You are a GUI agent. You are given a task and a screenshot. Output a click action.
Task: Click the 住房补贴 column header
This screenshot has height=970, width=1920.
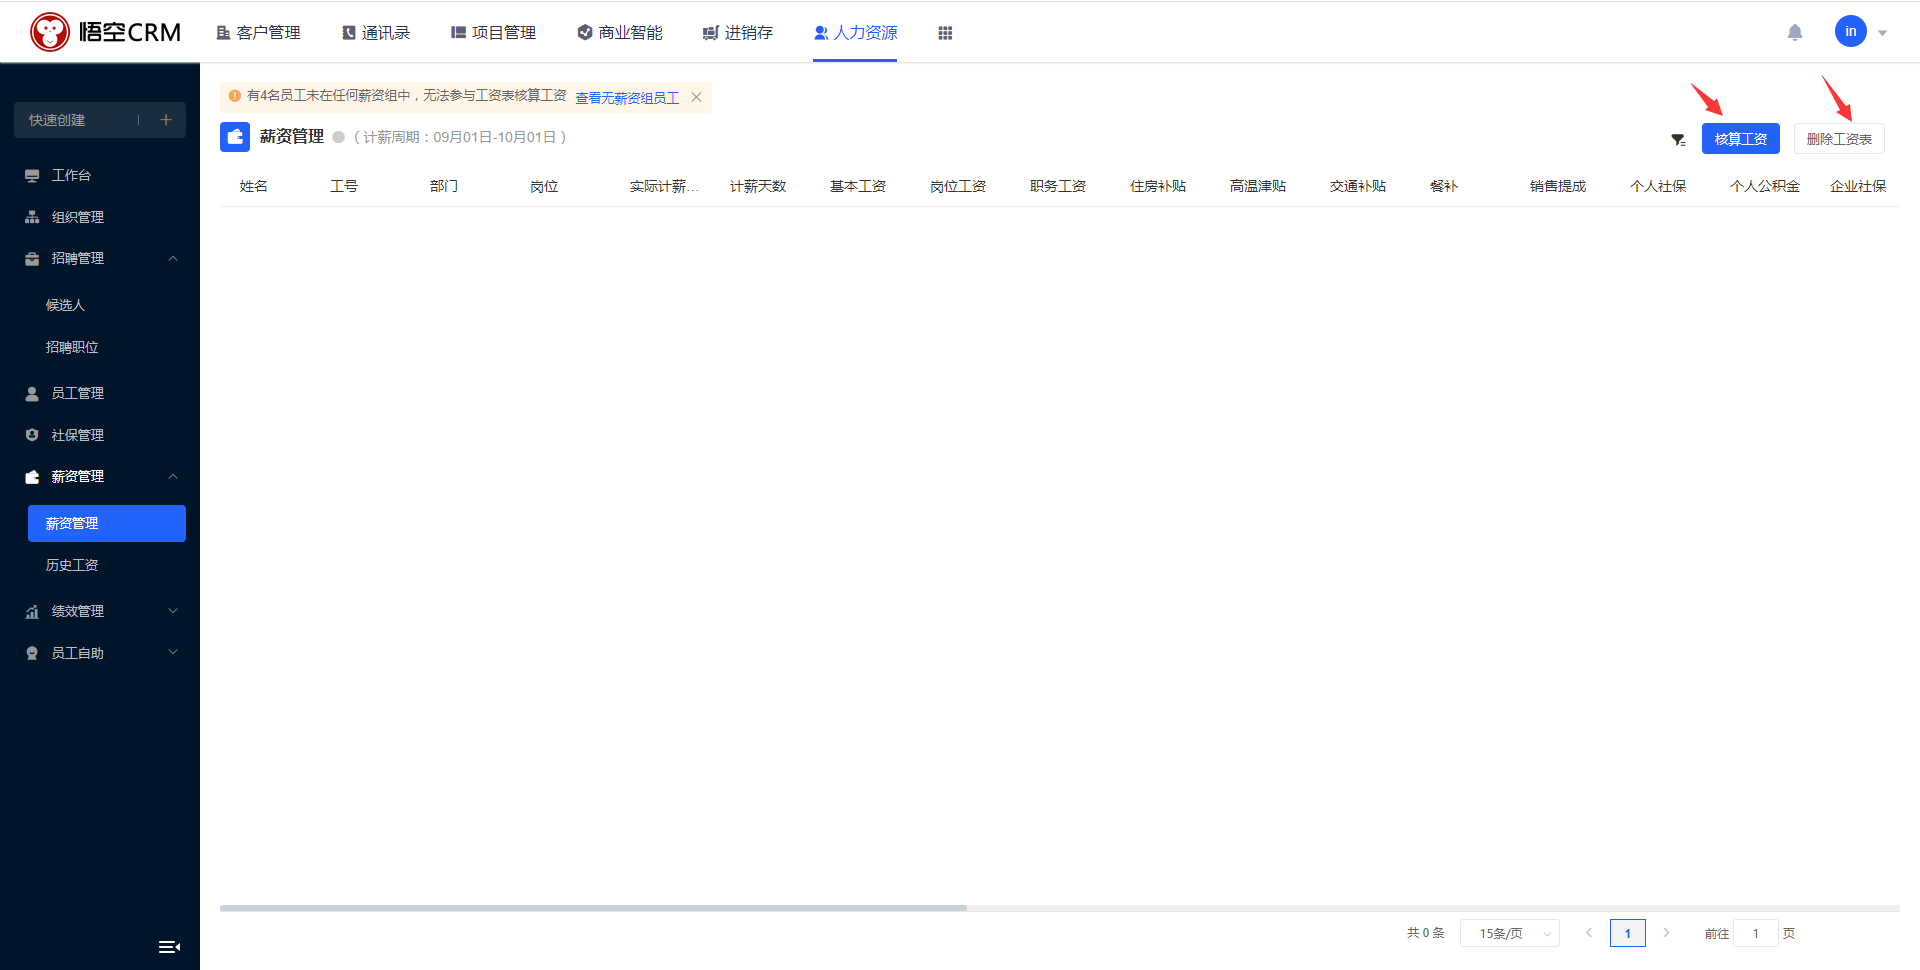(x=1158, y=186)
